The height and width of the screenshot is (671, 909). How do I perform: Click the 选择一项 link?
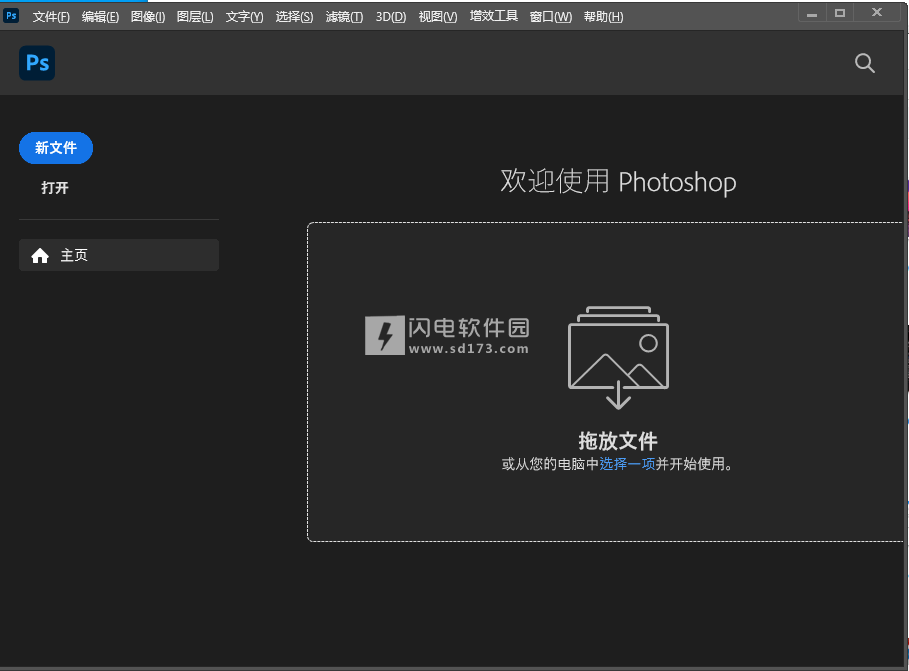pyautogui.click(x=627, y=464)
